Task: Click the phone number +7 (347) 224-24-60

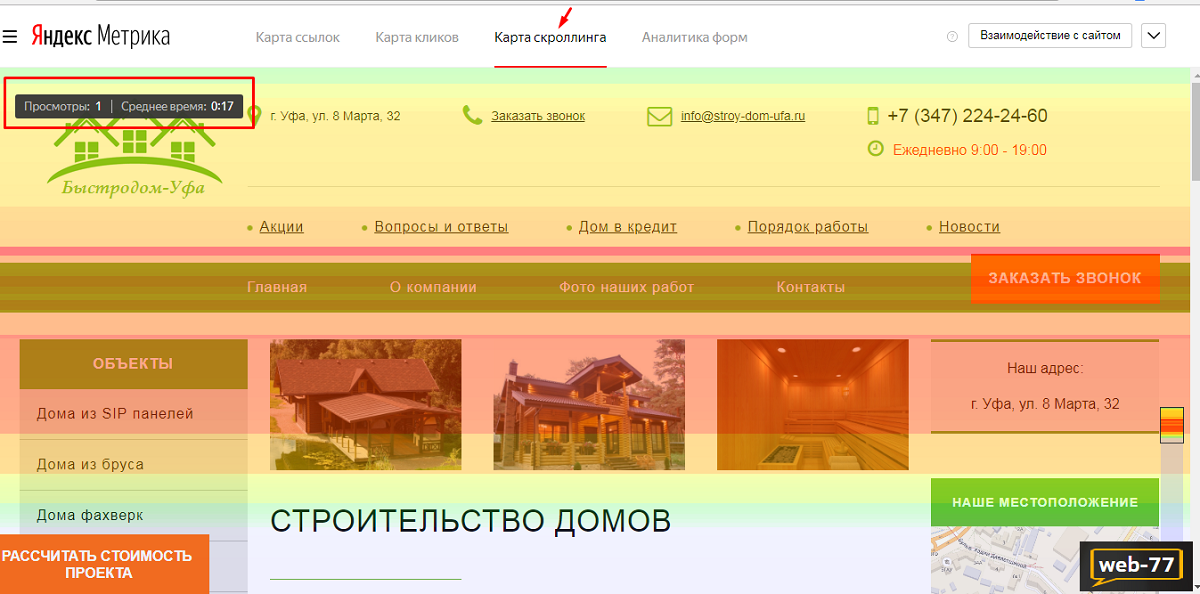Action: coord(967,116)
